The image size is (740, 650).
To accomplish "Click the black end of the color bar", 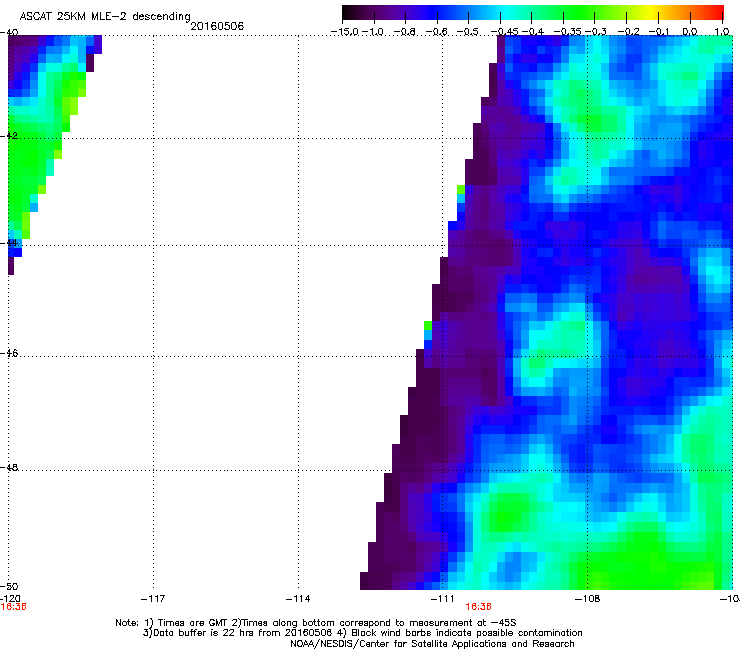I will tap(348, 12).
